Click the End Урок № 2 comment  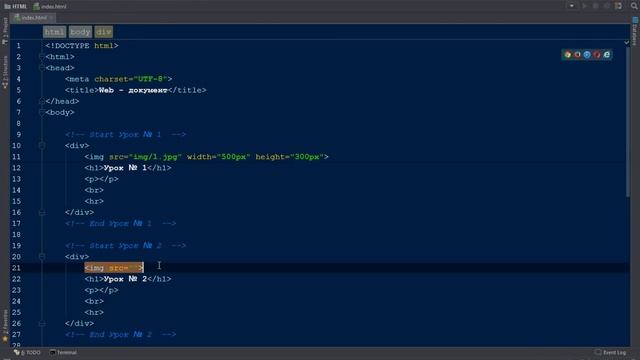pyautogui.click(x=120, y=334)
